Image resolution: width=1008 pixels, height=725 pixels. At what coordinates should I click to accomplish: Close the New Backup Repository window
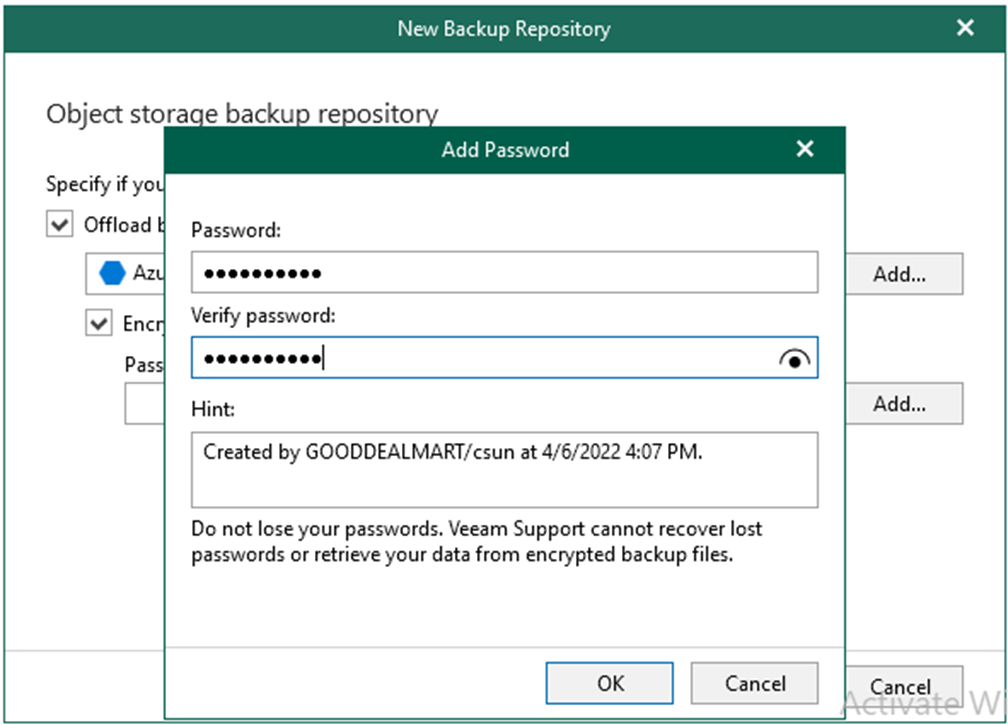tap(965, 28)
